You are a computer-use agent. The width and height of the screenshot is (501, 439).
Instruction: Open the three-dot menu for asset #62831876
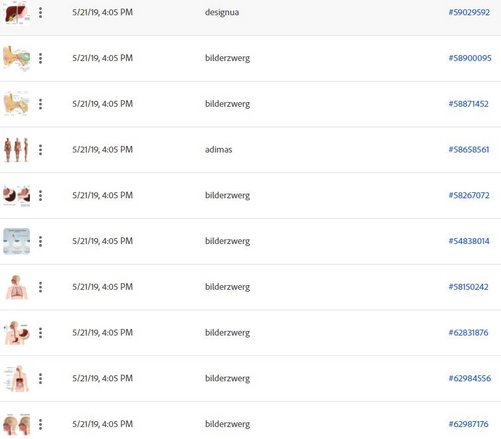40,333
